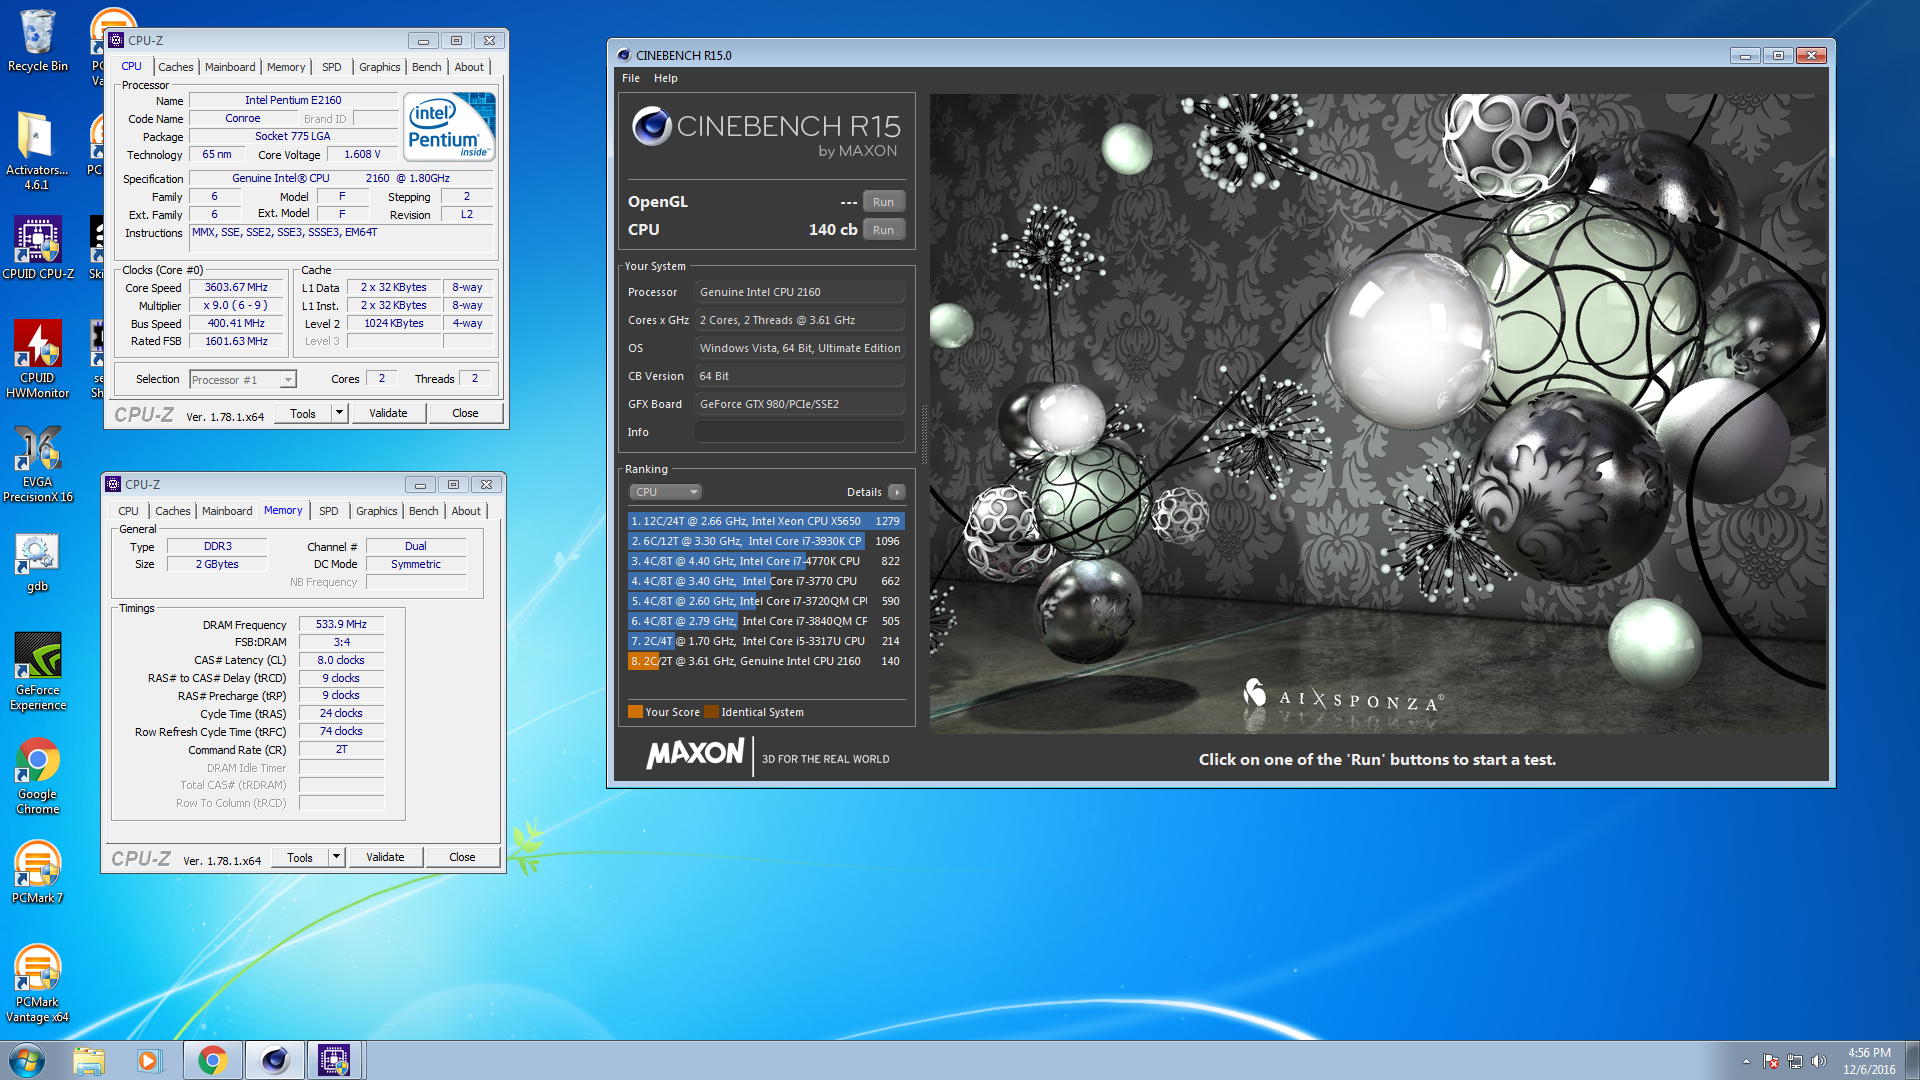Open About tab in upper CPU-Z
1920x1080 pixels.
point(469,67)
